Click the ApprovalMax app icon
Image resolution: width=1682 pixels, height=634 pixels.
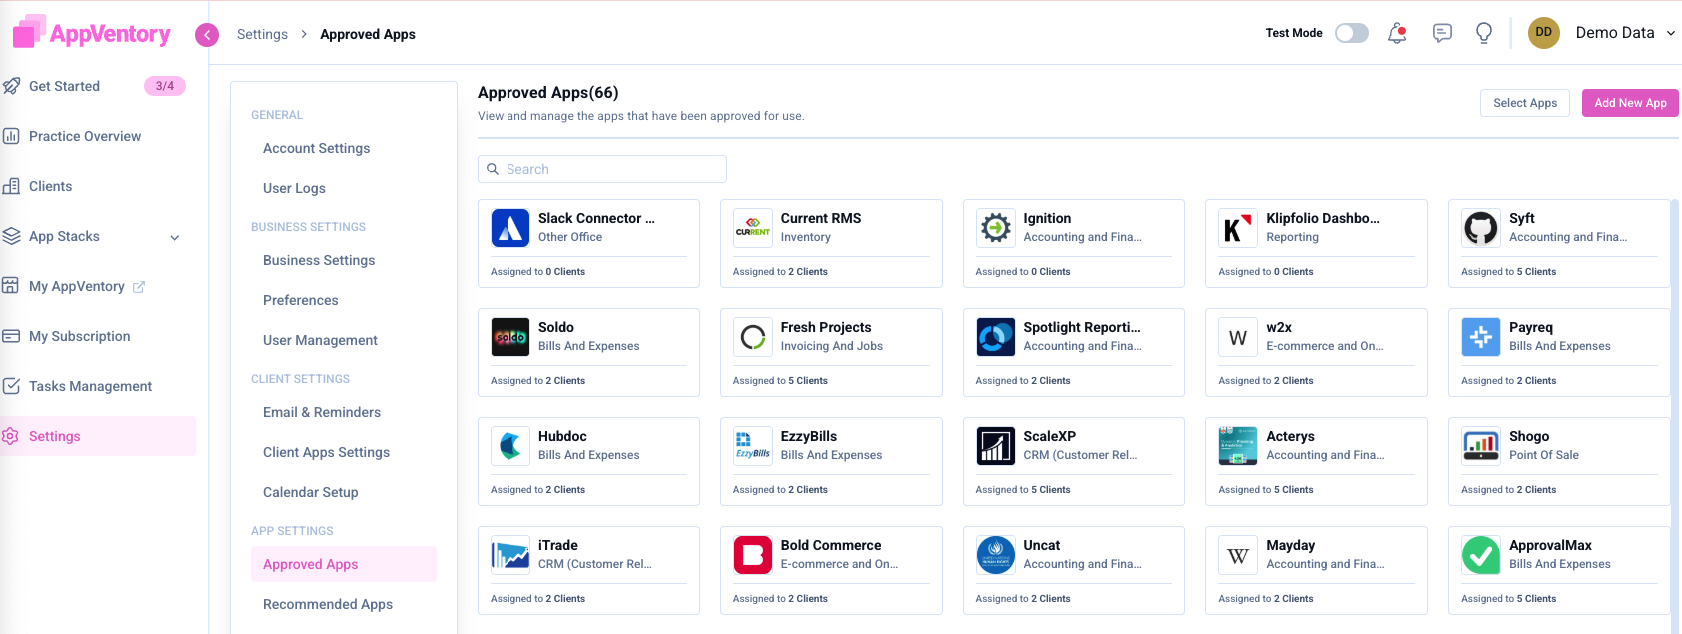[1481, 555]
